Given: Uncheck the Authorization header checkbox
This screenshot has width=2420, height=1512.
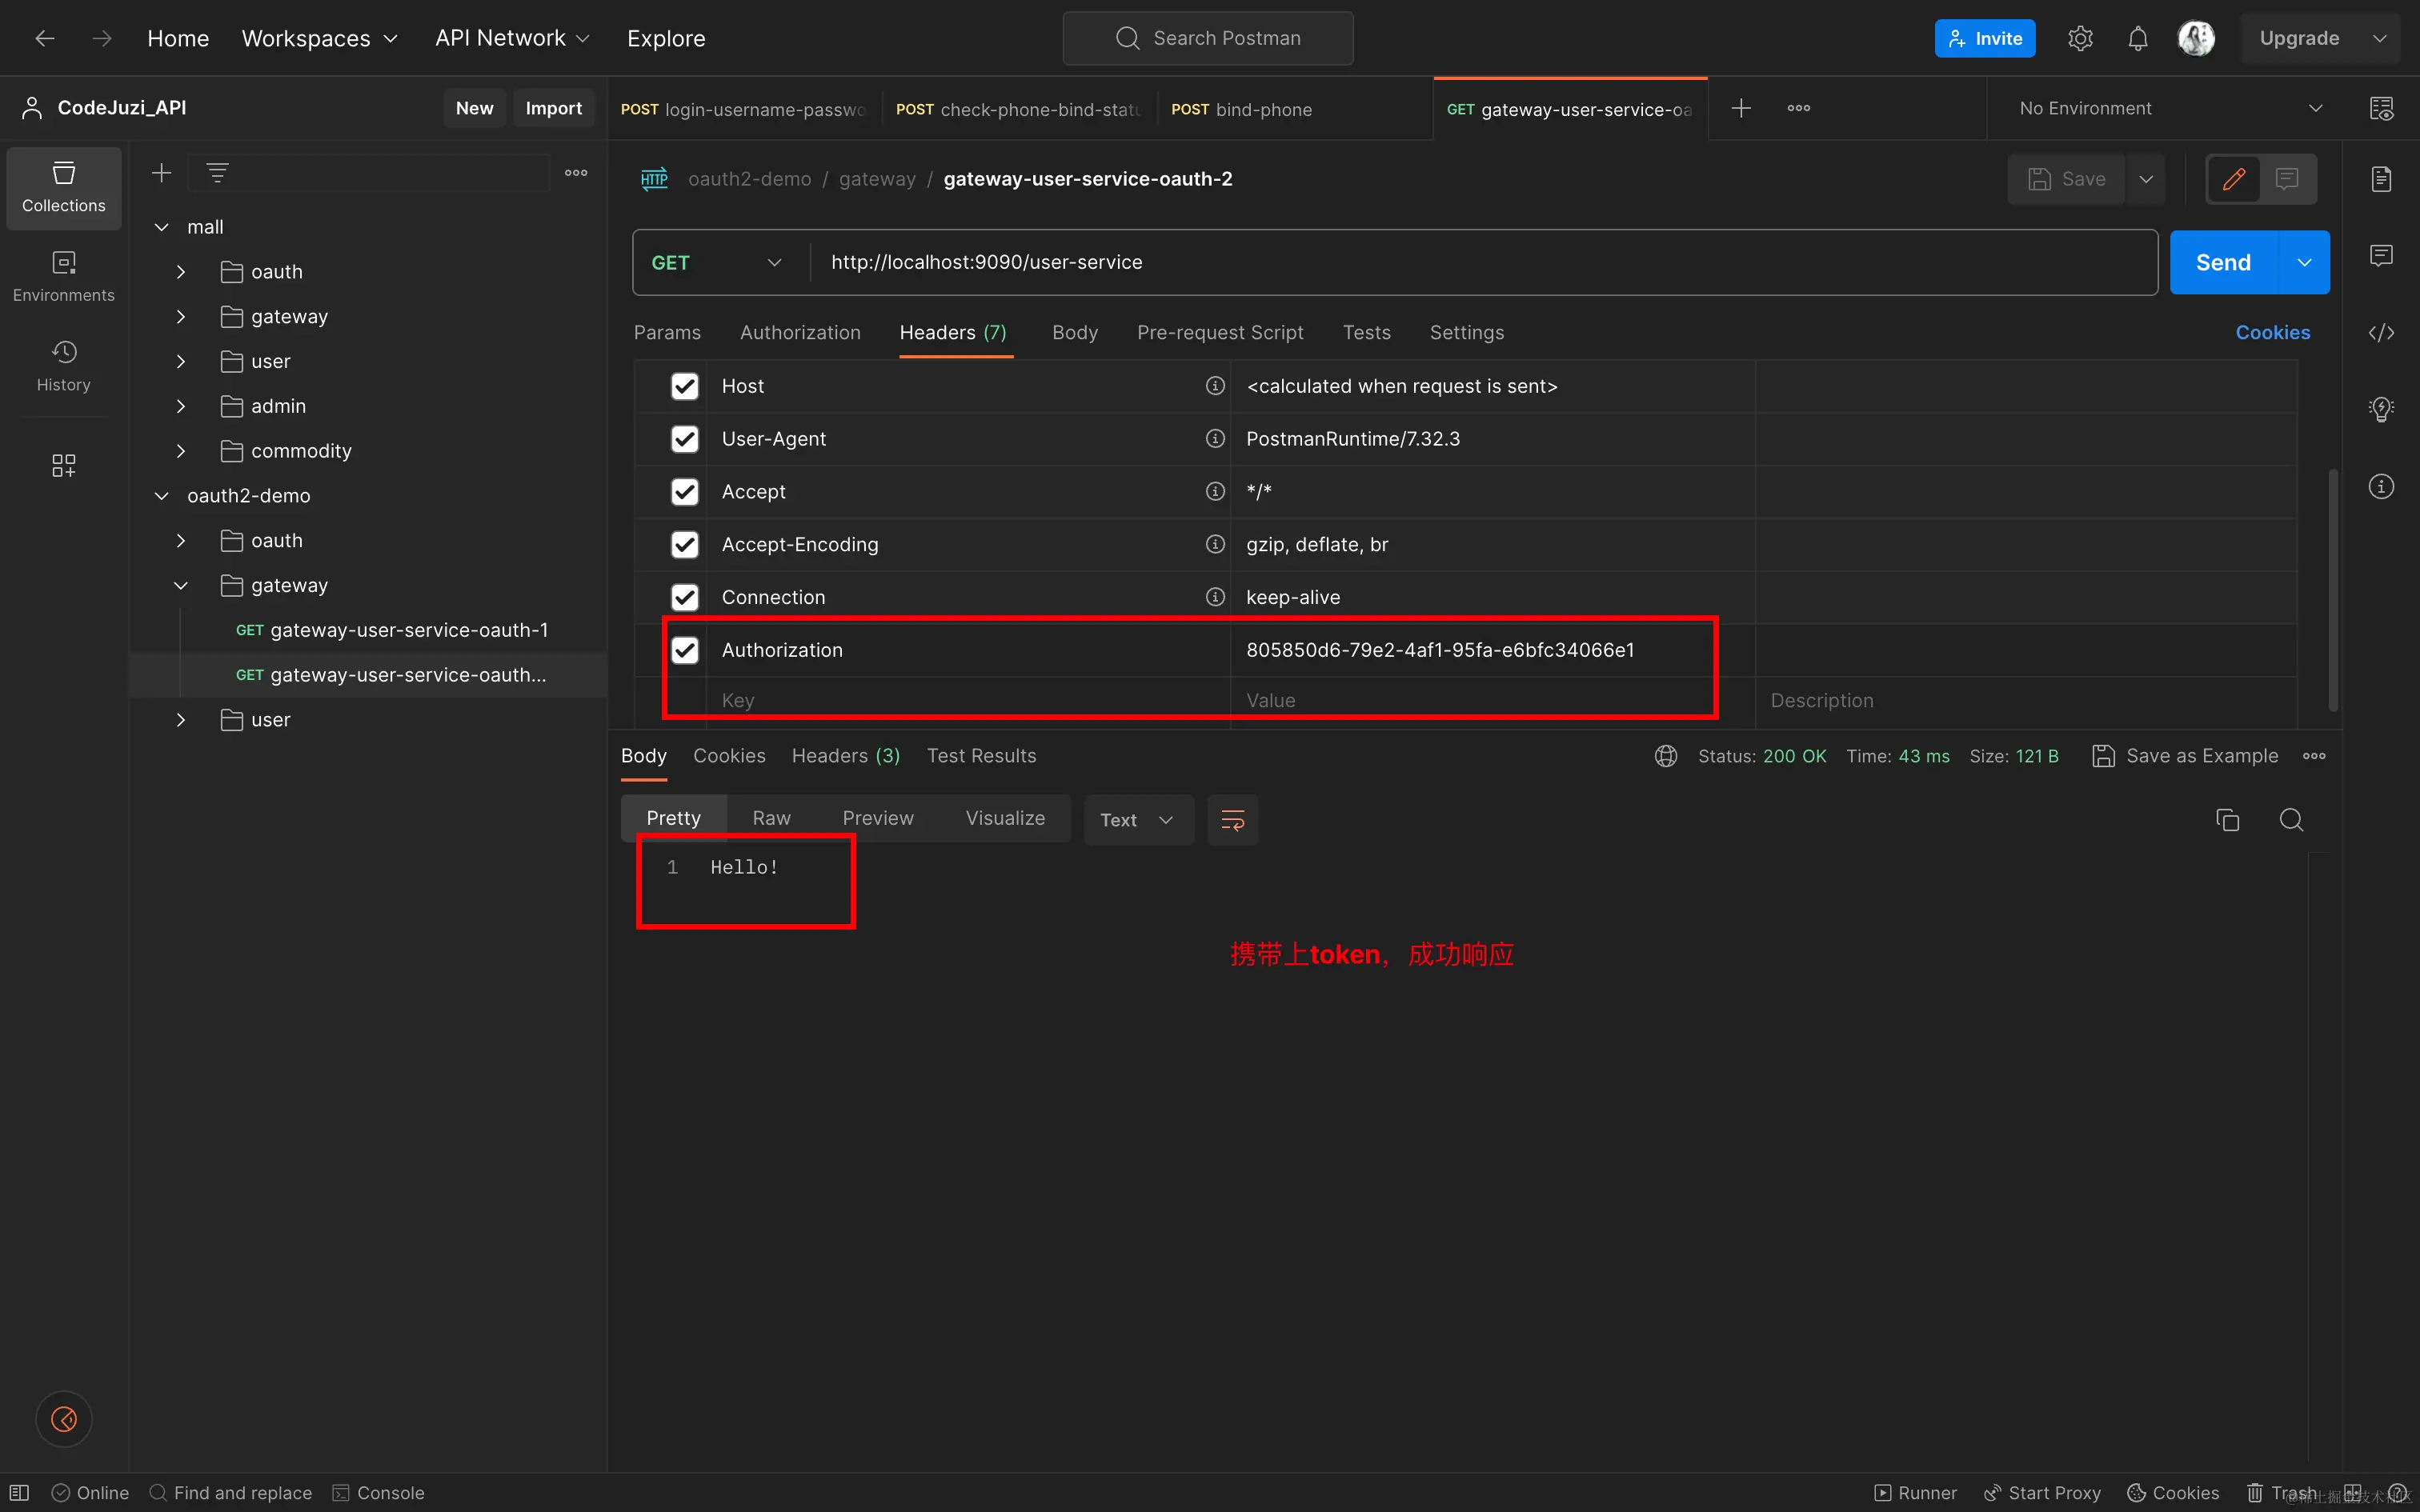Looking at the screenshot, I should (x=684, y=650).
